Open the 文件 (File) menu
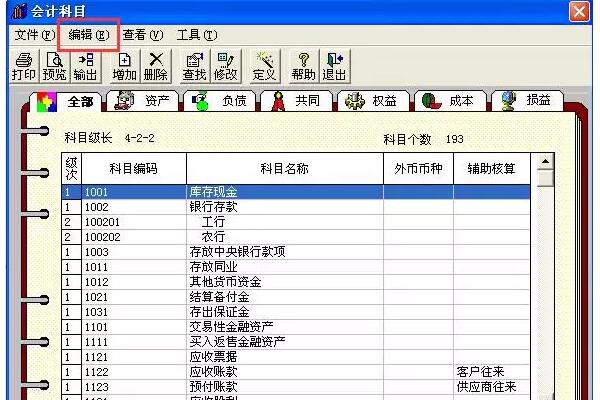The height and width of the screenshot is (400, 600). coord(34,35)
